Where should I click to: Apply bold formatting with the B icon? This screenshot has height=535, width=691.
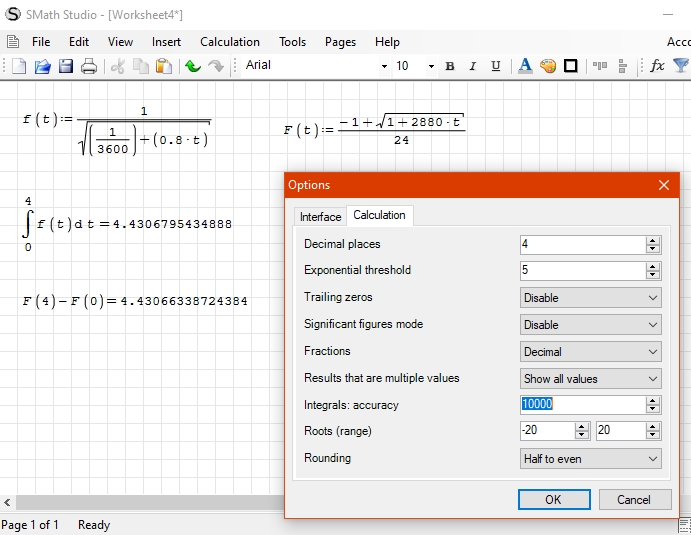coord(450,66)
